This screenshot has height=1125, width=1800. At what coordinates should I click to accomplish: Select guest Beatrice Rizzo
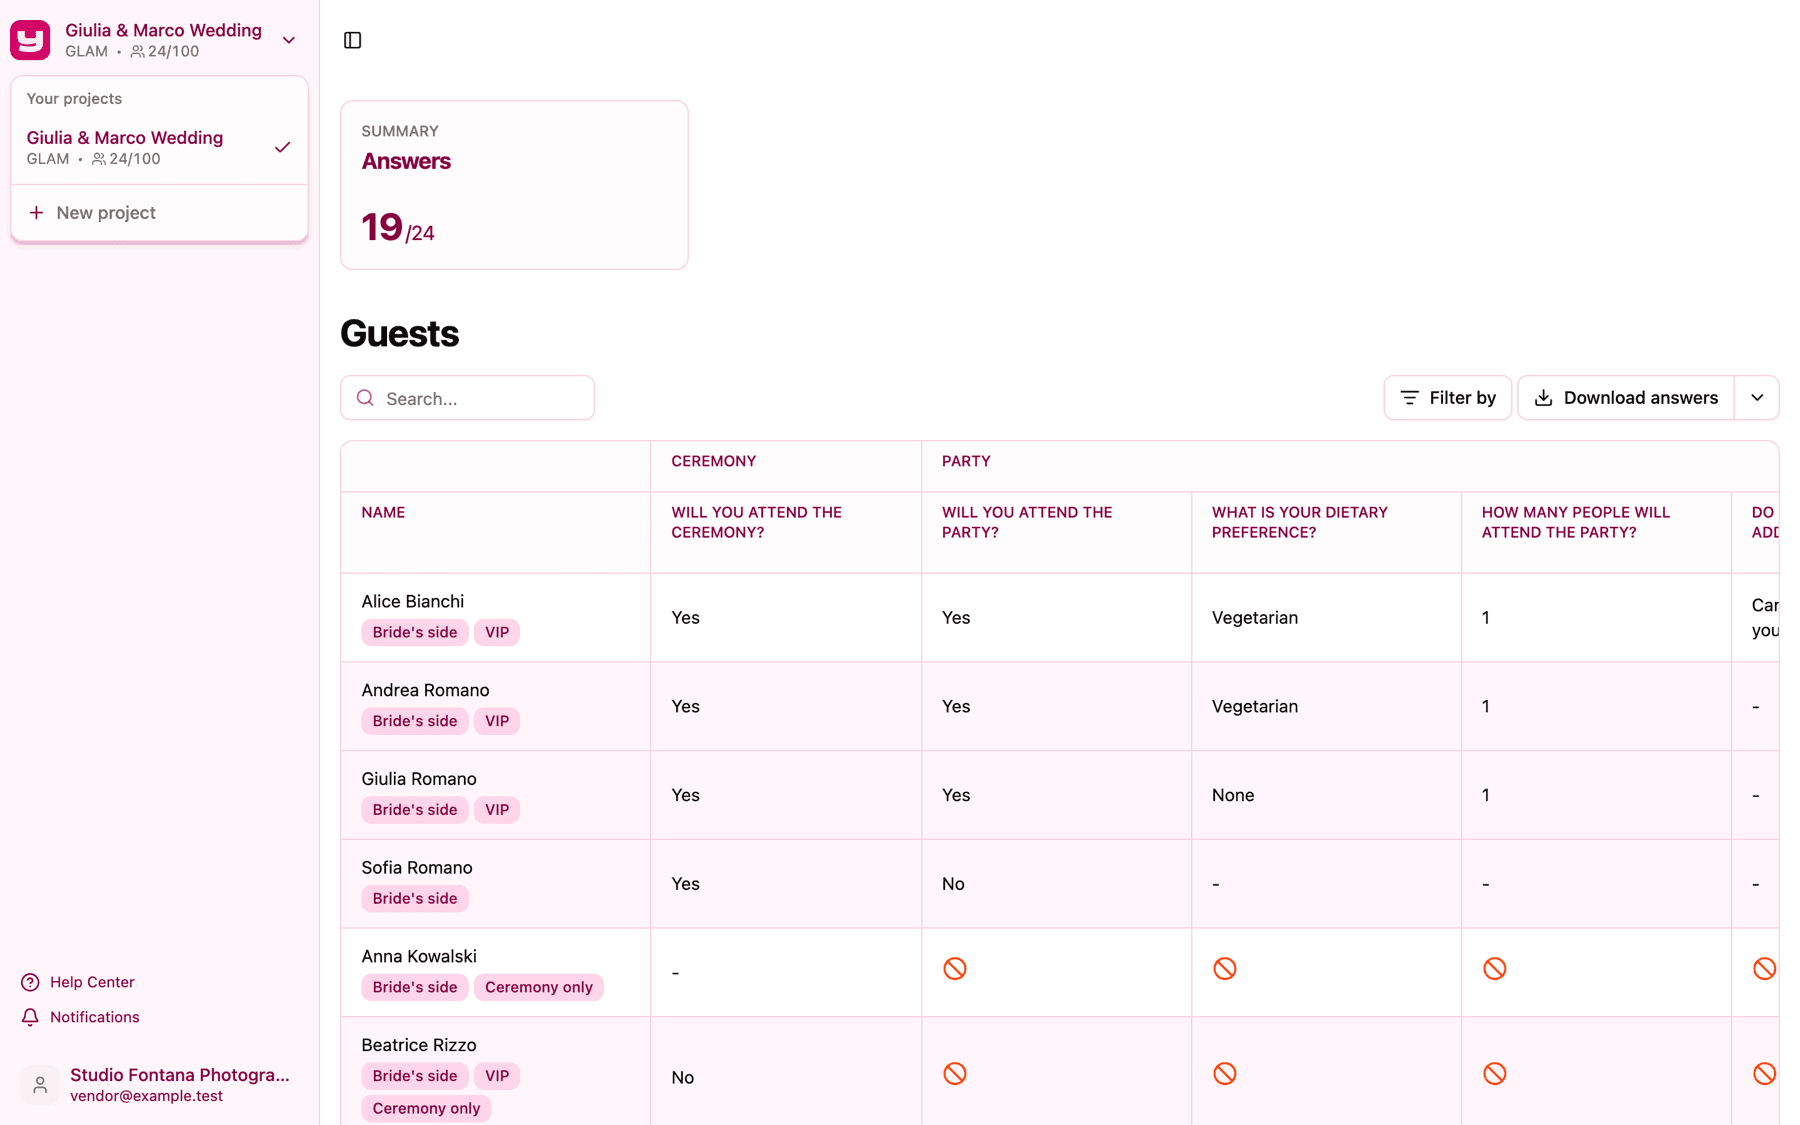[419, 1045]
